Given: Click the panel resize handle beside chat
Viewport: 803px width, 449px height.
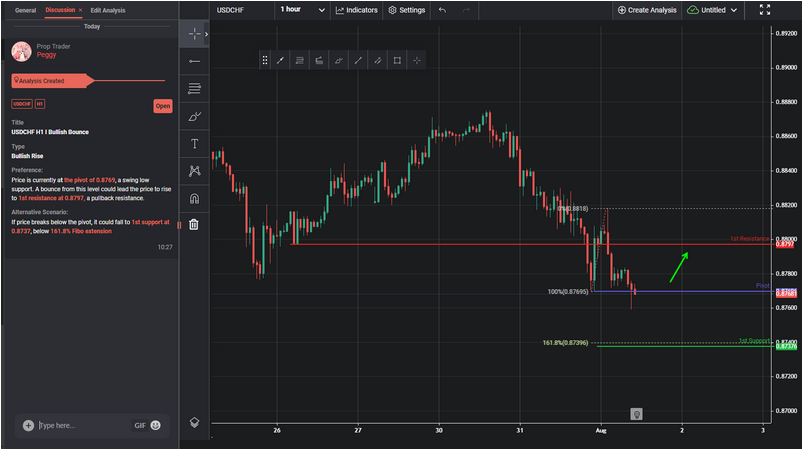Looking at the screenshot, I should pyautogui.click(x=179, y=225).
